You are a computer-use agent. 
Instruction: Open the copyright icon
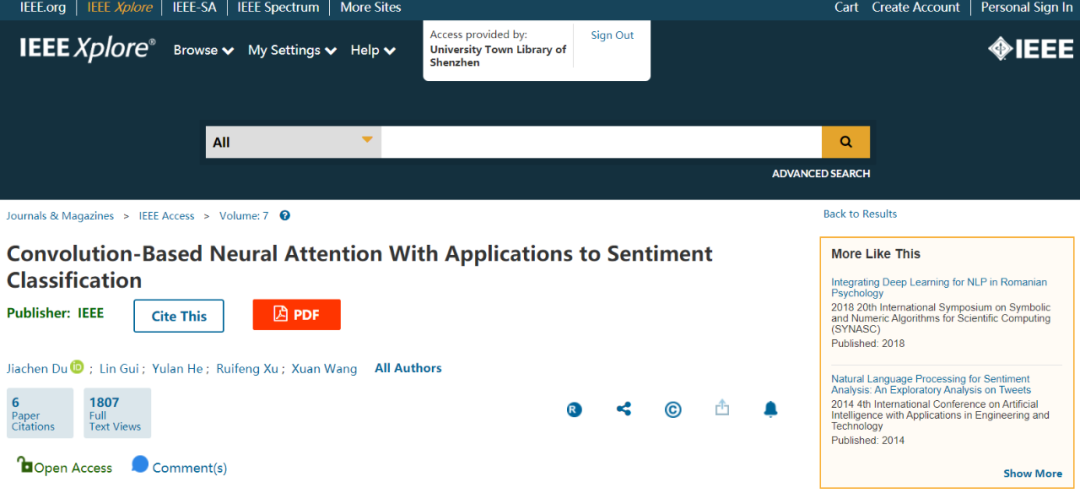pyautogui.click(x=673, y=410)
